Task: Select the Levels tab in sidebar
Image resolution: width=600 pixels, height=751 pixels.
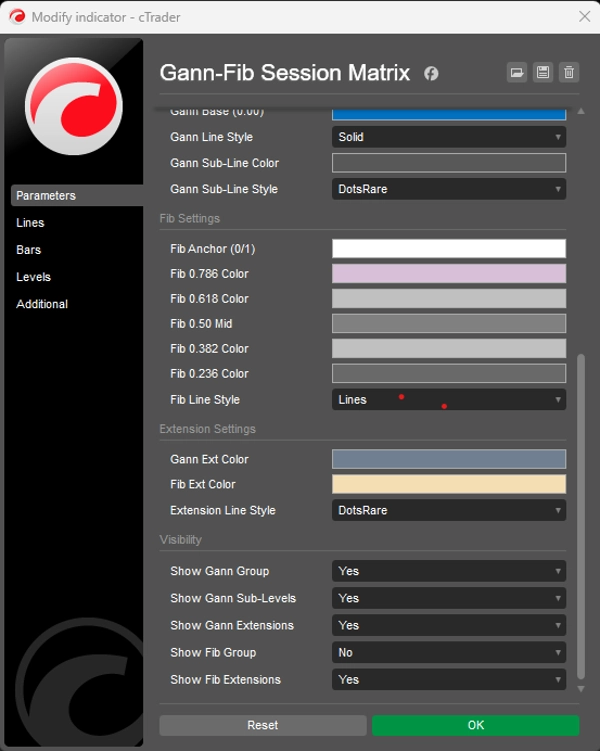Action: coord(33,277)
